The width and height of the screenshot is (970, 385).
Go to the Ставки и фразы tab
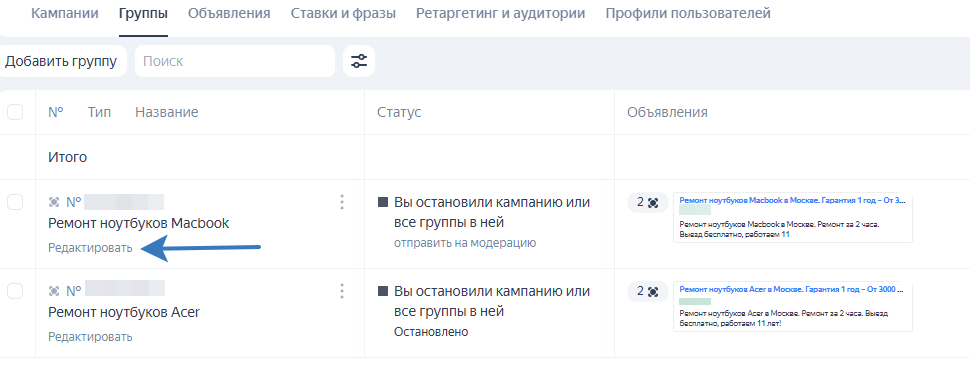tap(343, 13)
